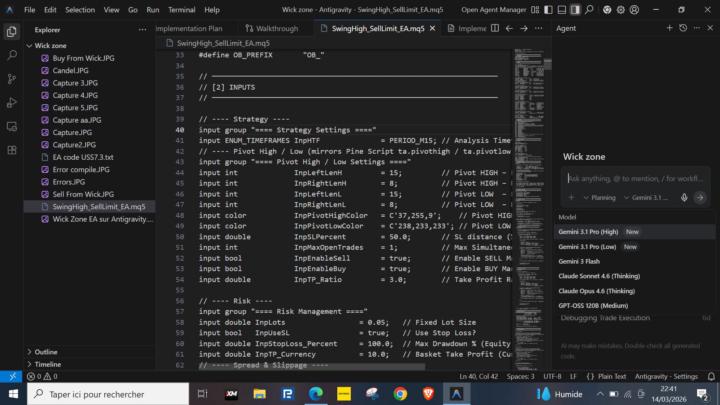Open Remote Explorer view in activity bar
The image size is (720, 405).
12,127
